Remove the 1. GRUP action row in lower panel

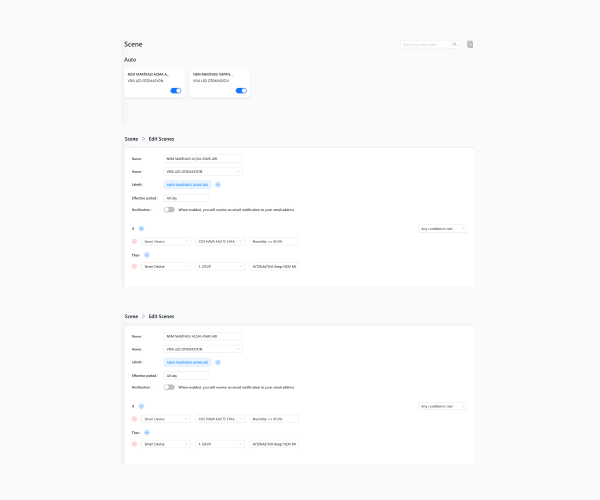[x=134, y=444]
